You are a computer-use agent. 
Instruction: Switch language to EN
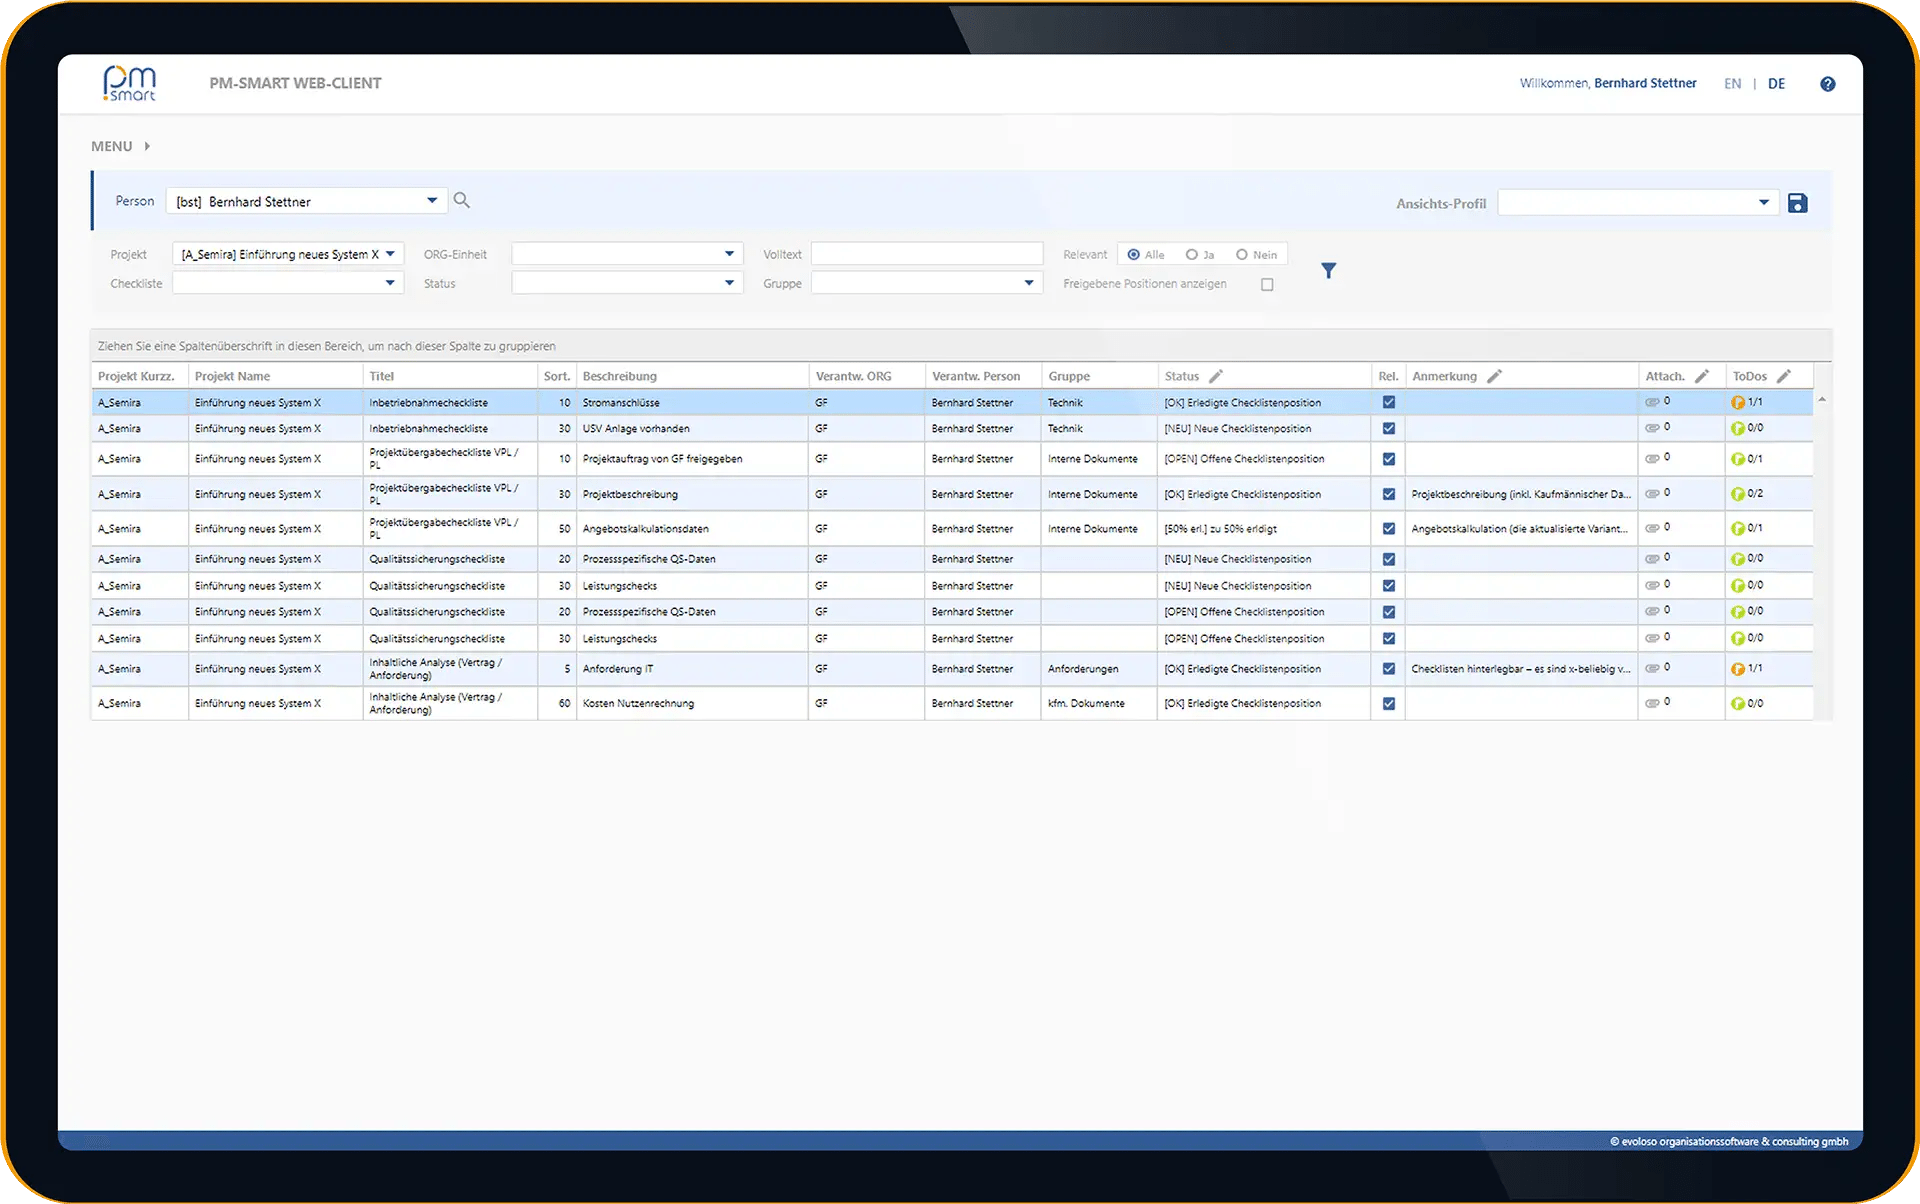(1732, 84)
